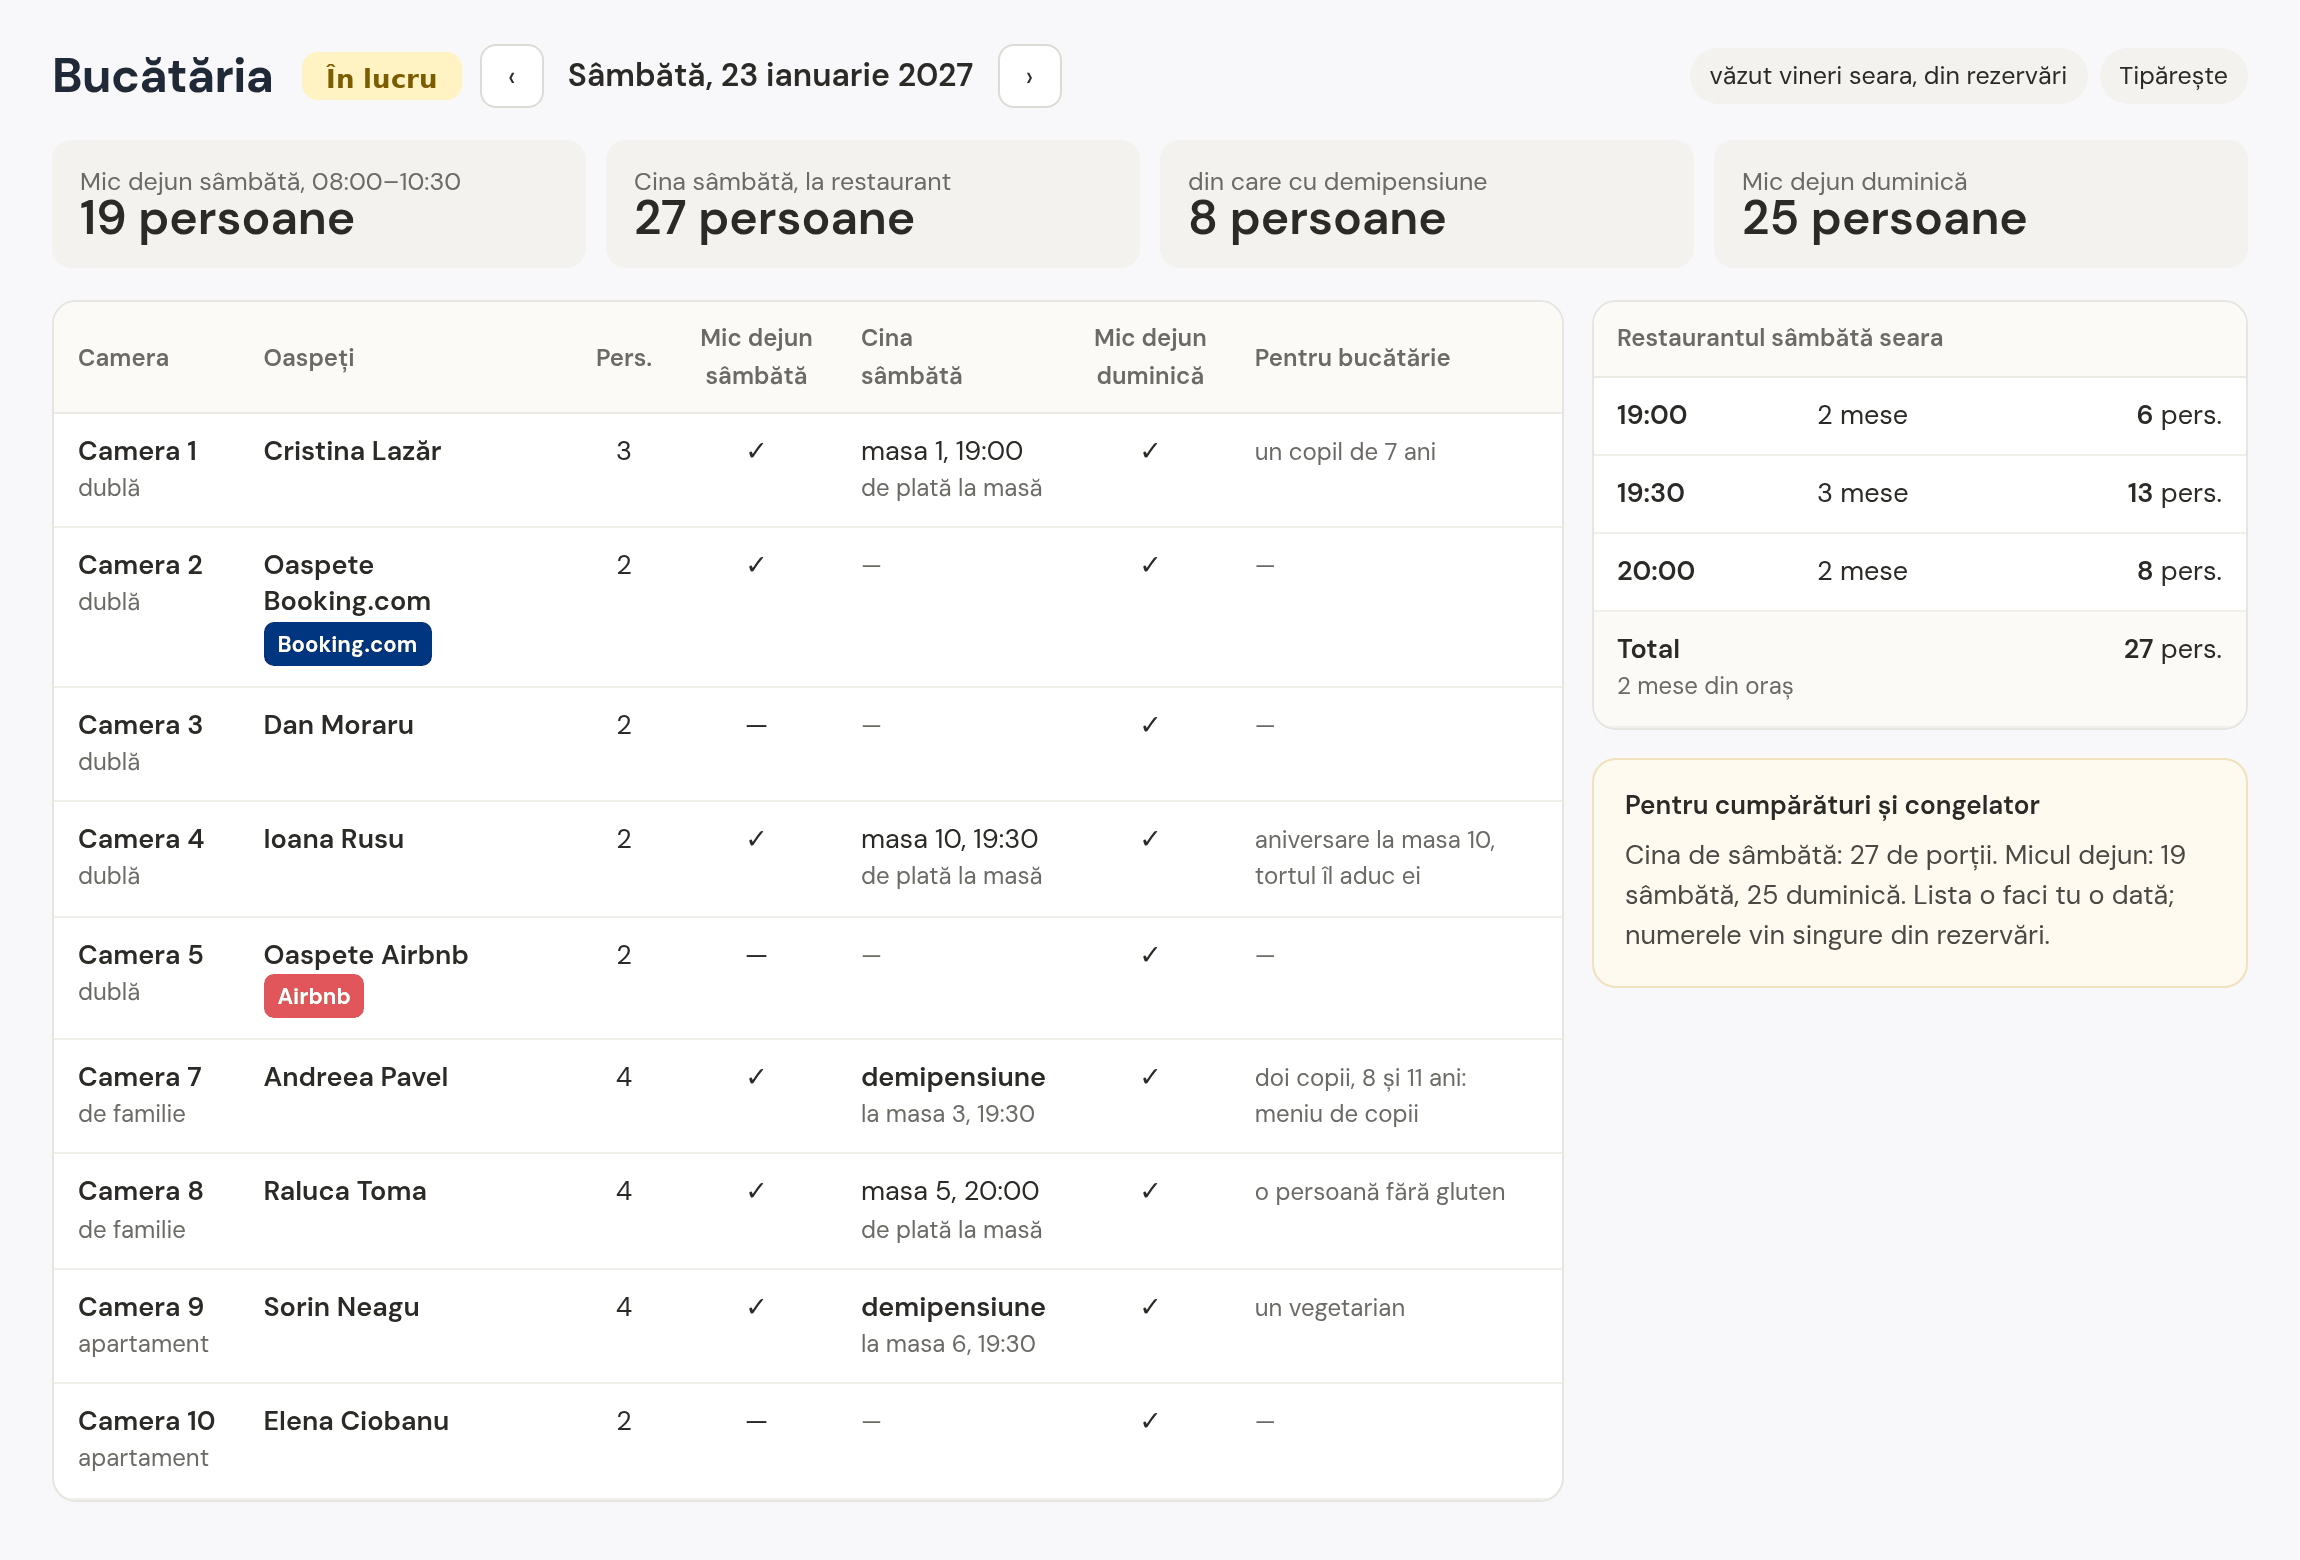This screenshot has width=2300, height=1560.
Task: Toggle Saturday breakfast check for Camera 7
Action: point(756,1077)
